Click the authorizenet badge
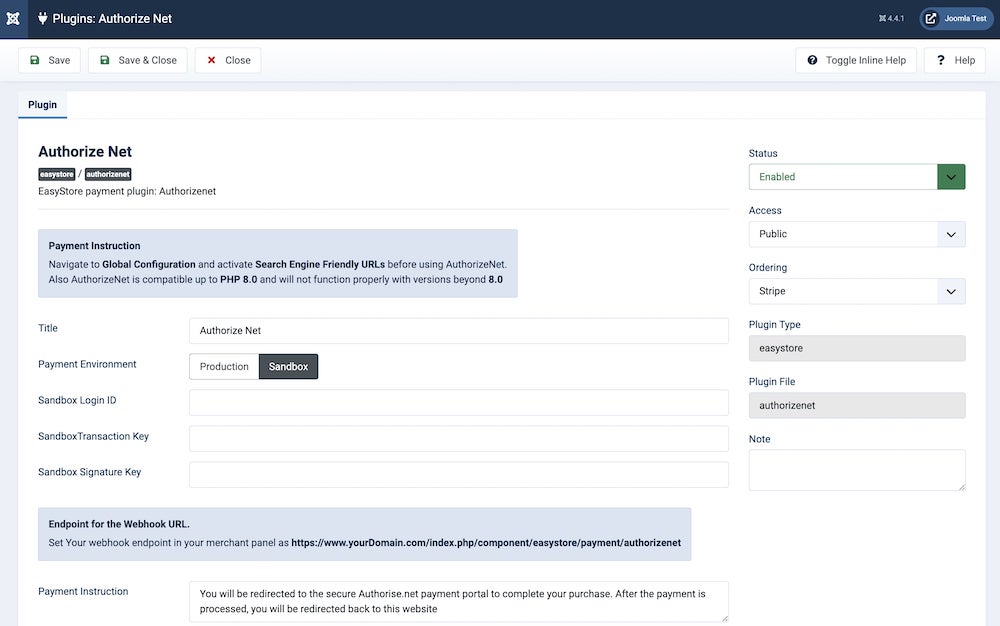Viewport: 1000px width, 626px height. pos(108,174)
